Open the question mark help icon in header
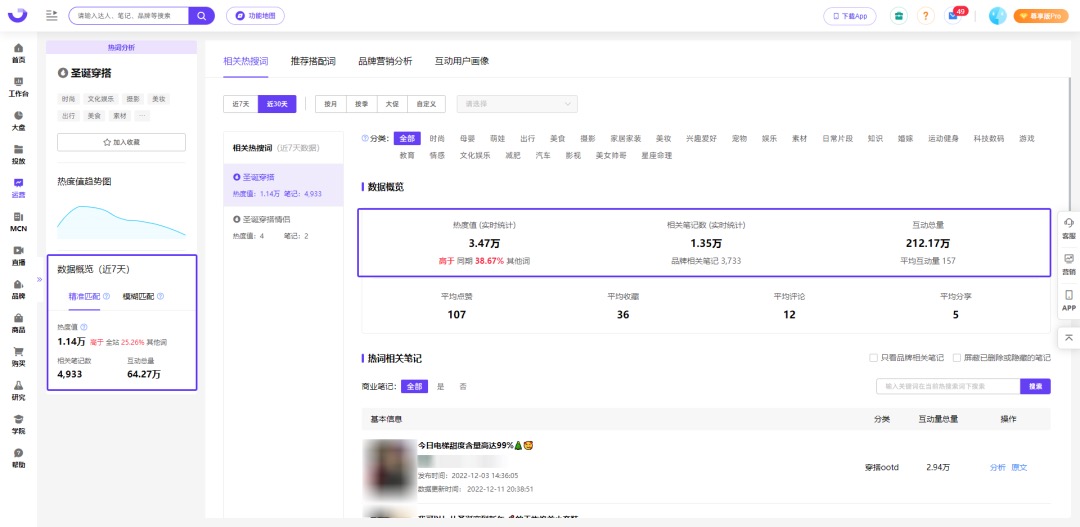The width and height of the screenshot is (1080, 527). coord(926,16)
